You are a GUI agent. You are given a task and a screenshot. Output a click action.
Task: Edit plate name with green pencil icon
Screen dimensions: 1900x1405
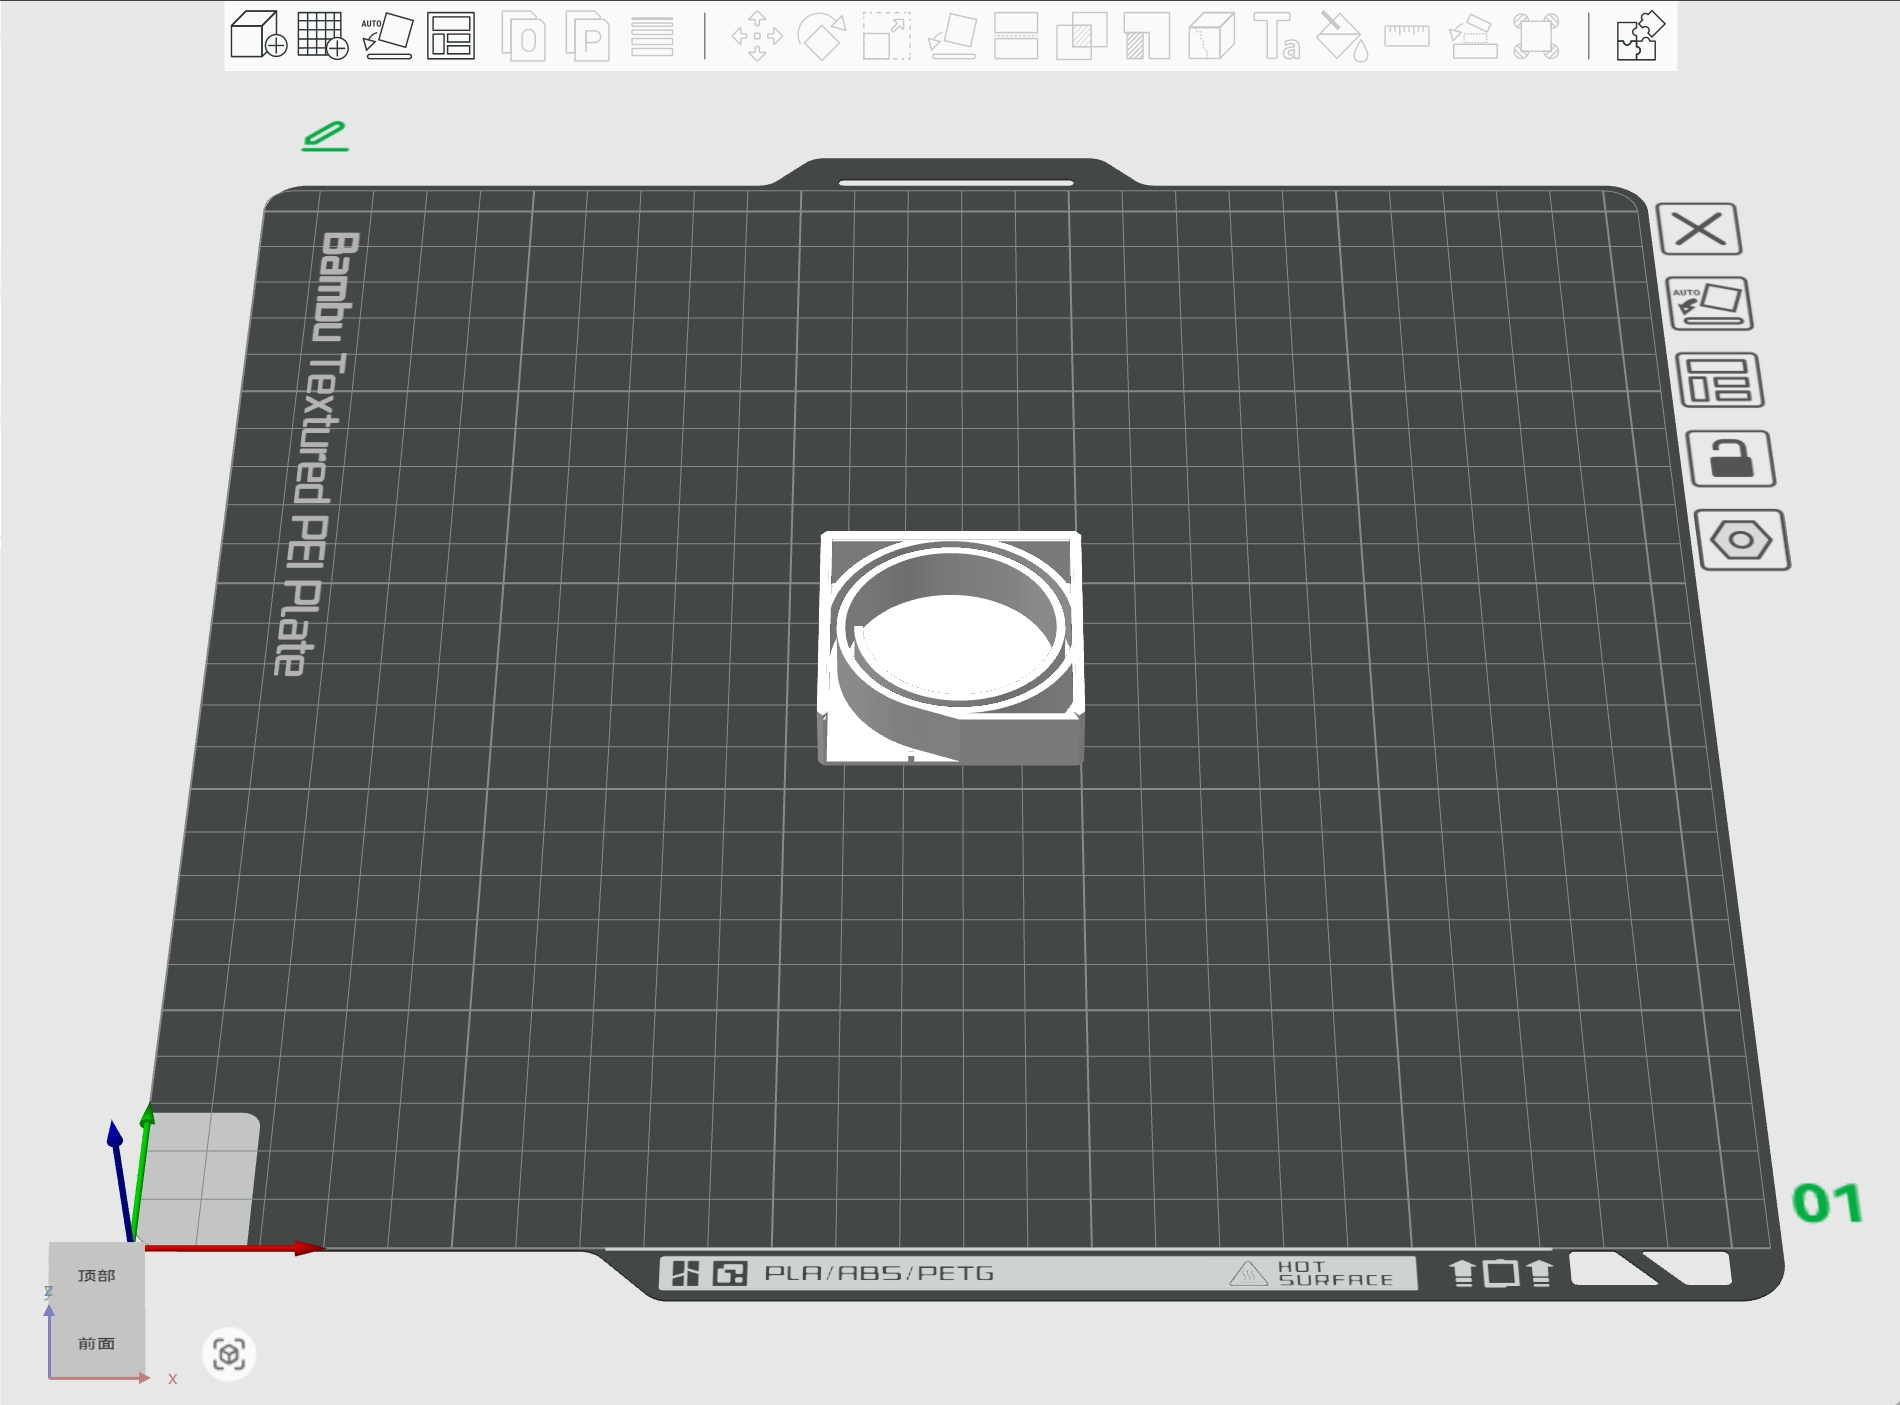point(325,136)
